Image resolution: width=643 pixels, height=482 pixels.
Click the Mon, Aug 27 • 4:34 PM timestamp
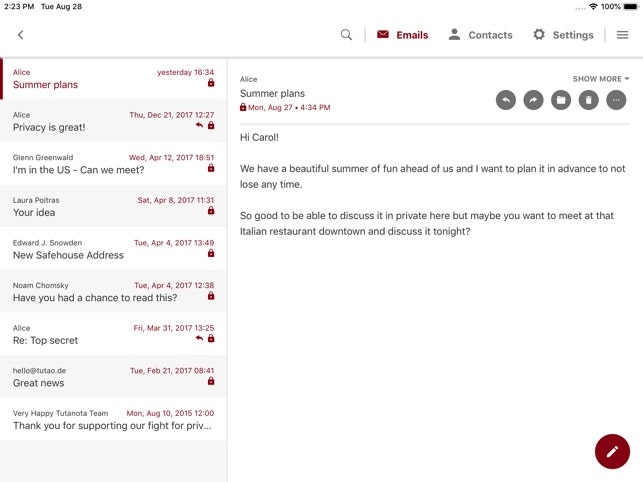click(289, 107)
